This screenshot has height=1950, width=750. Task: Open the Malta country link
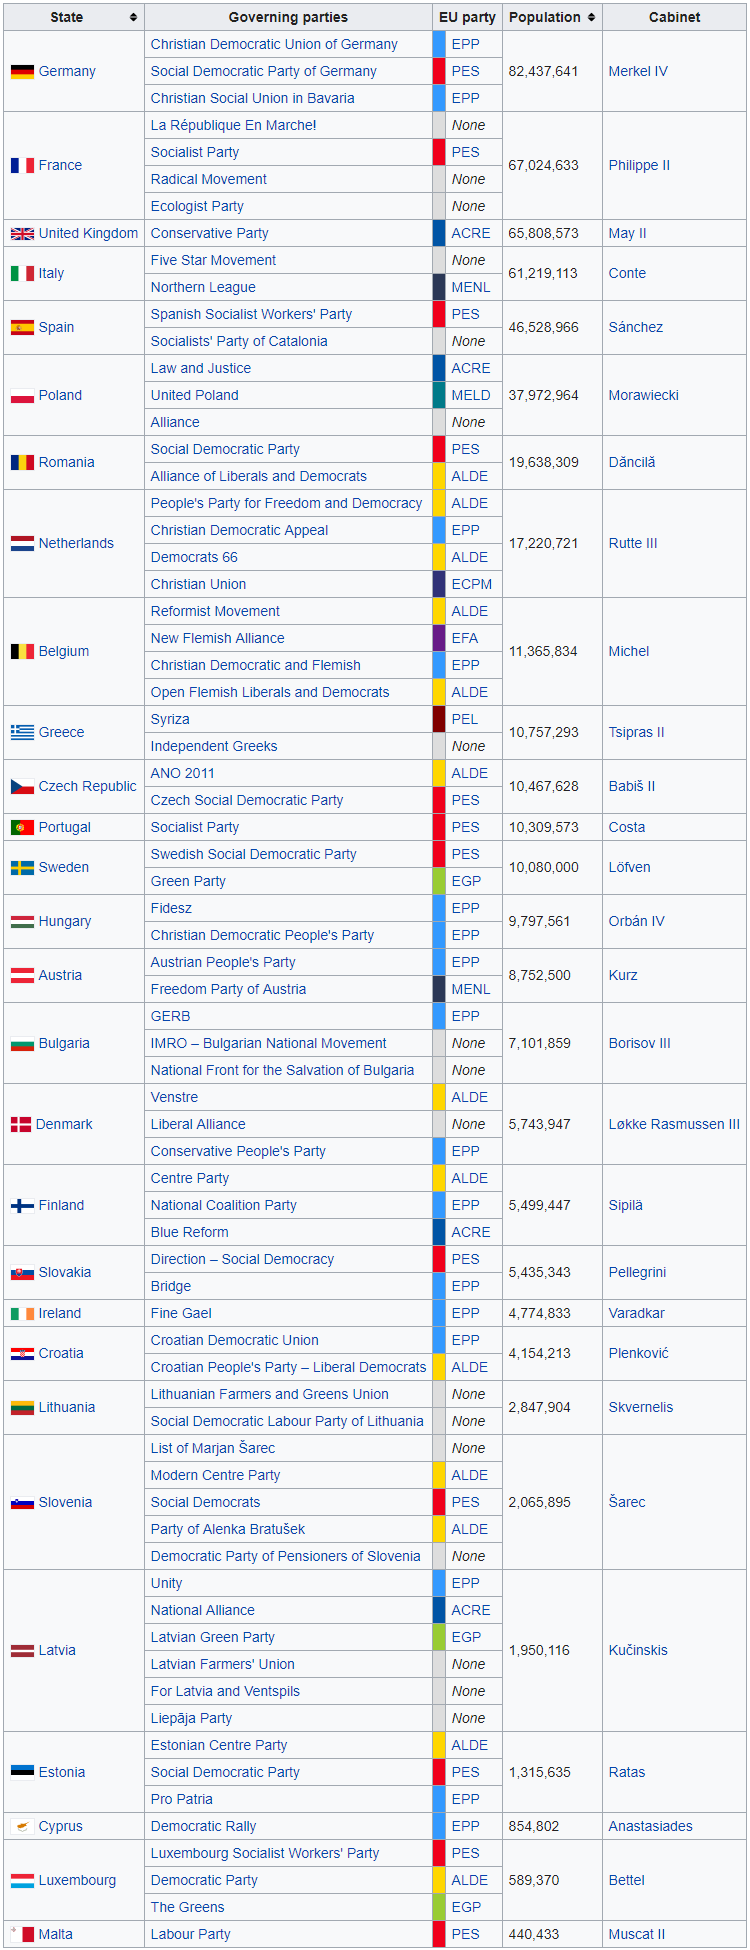[56, 1935]
